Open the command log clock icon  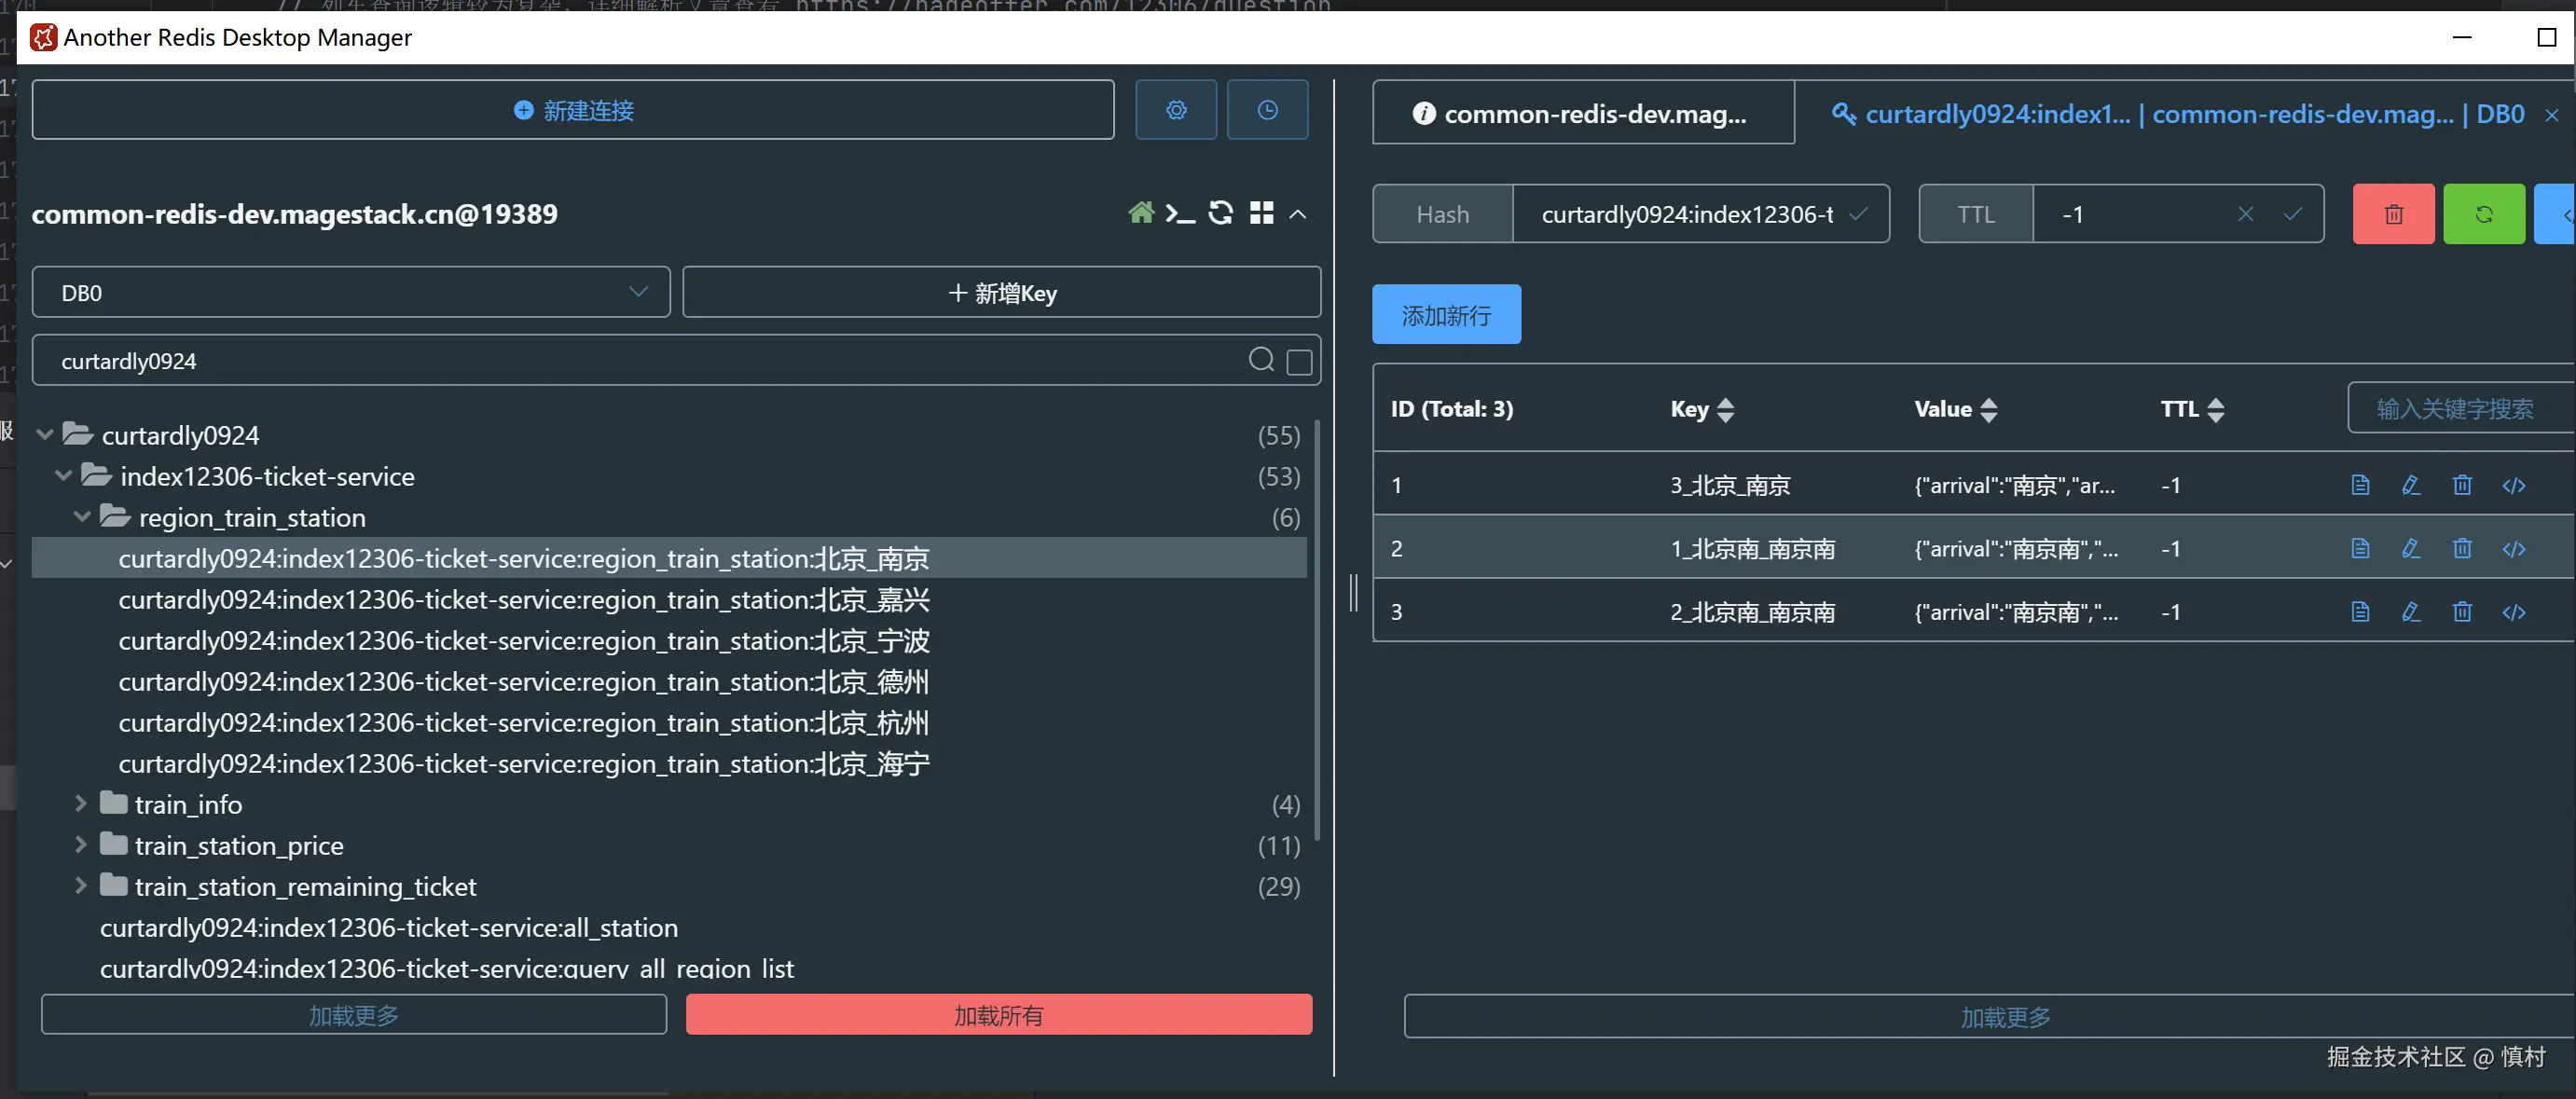click(x=1267, y=110)
